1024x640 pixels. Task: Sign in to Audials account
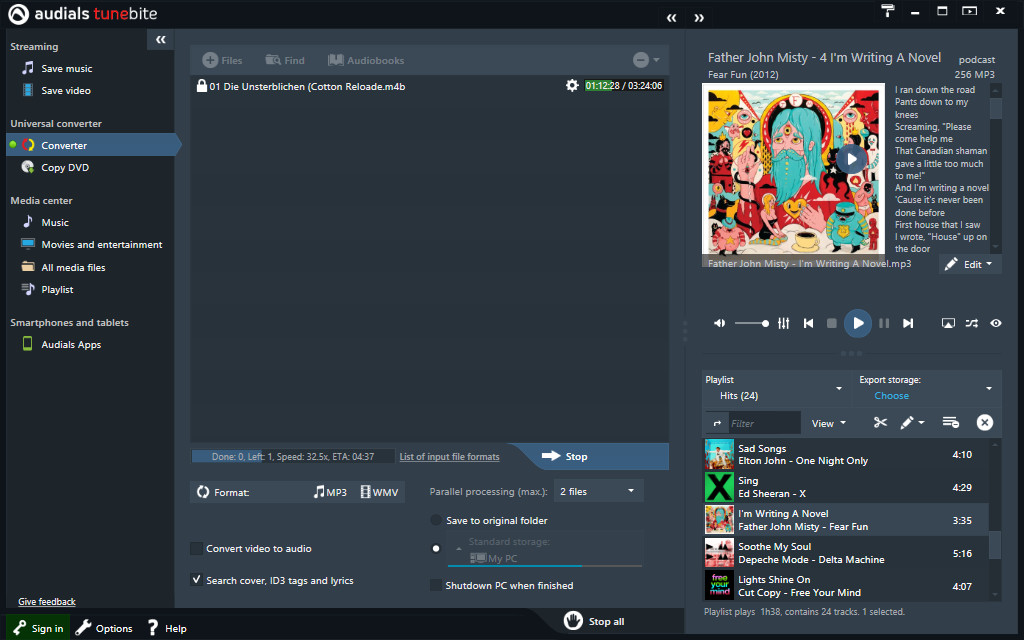[x=38, y=628]
